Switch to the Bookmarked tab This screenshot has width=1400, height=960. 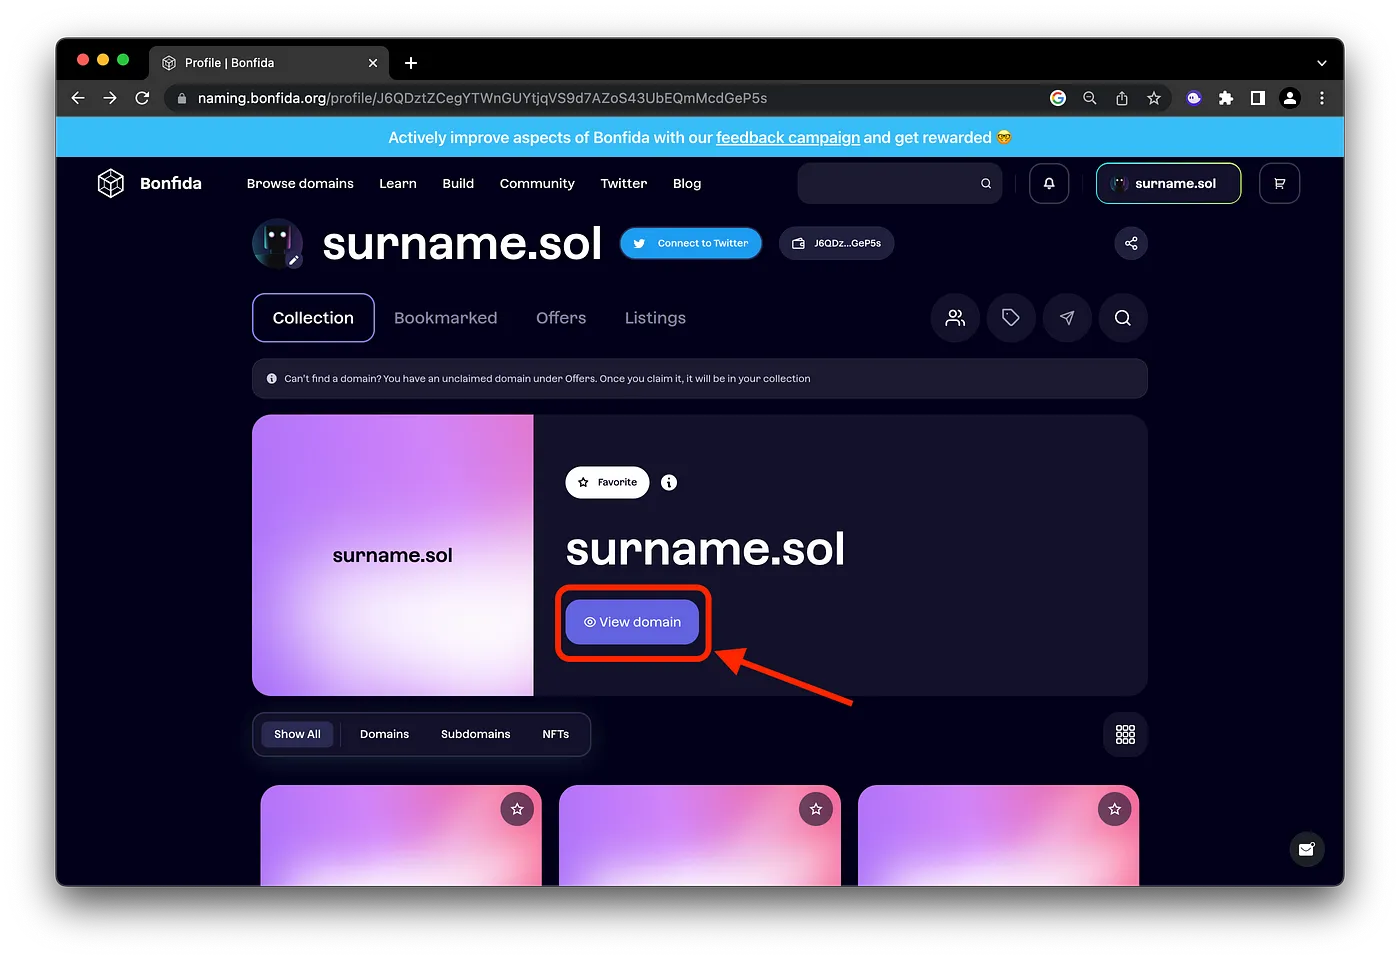[446, 318]
